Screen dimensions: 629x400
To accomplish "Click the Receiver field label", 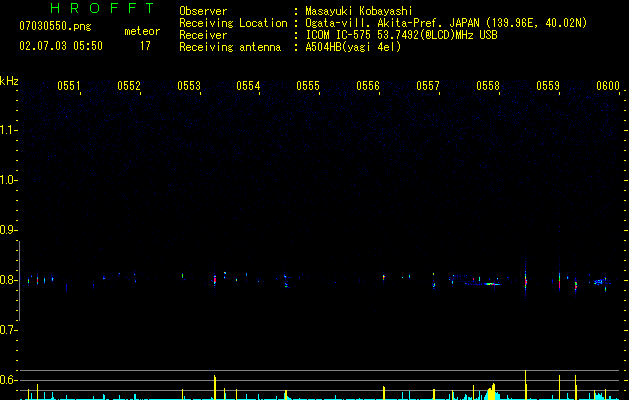I will [203, 35].
